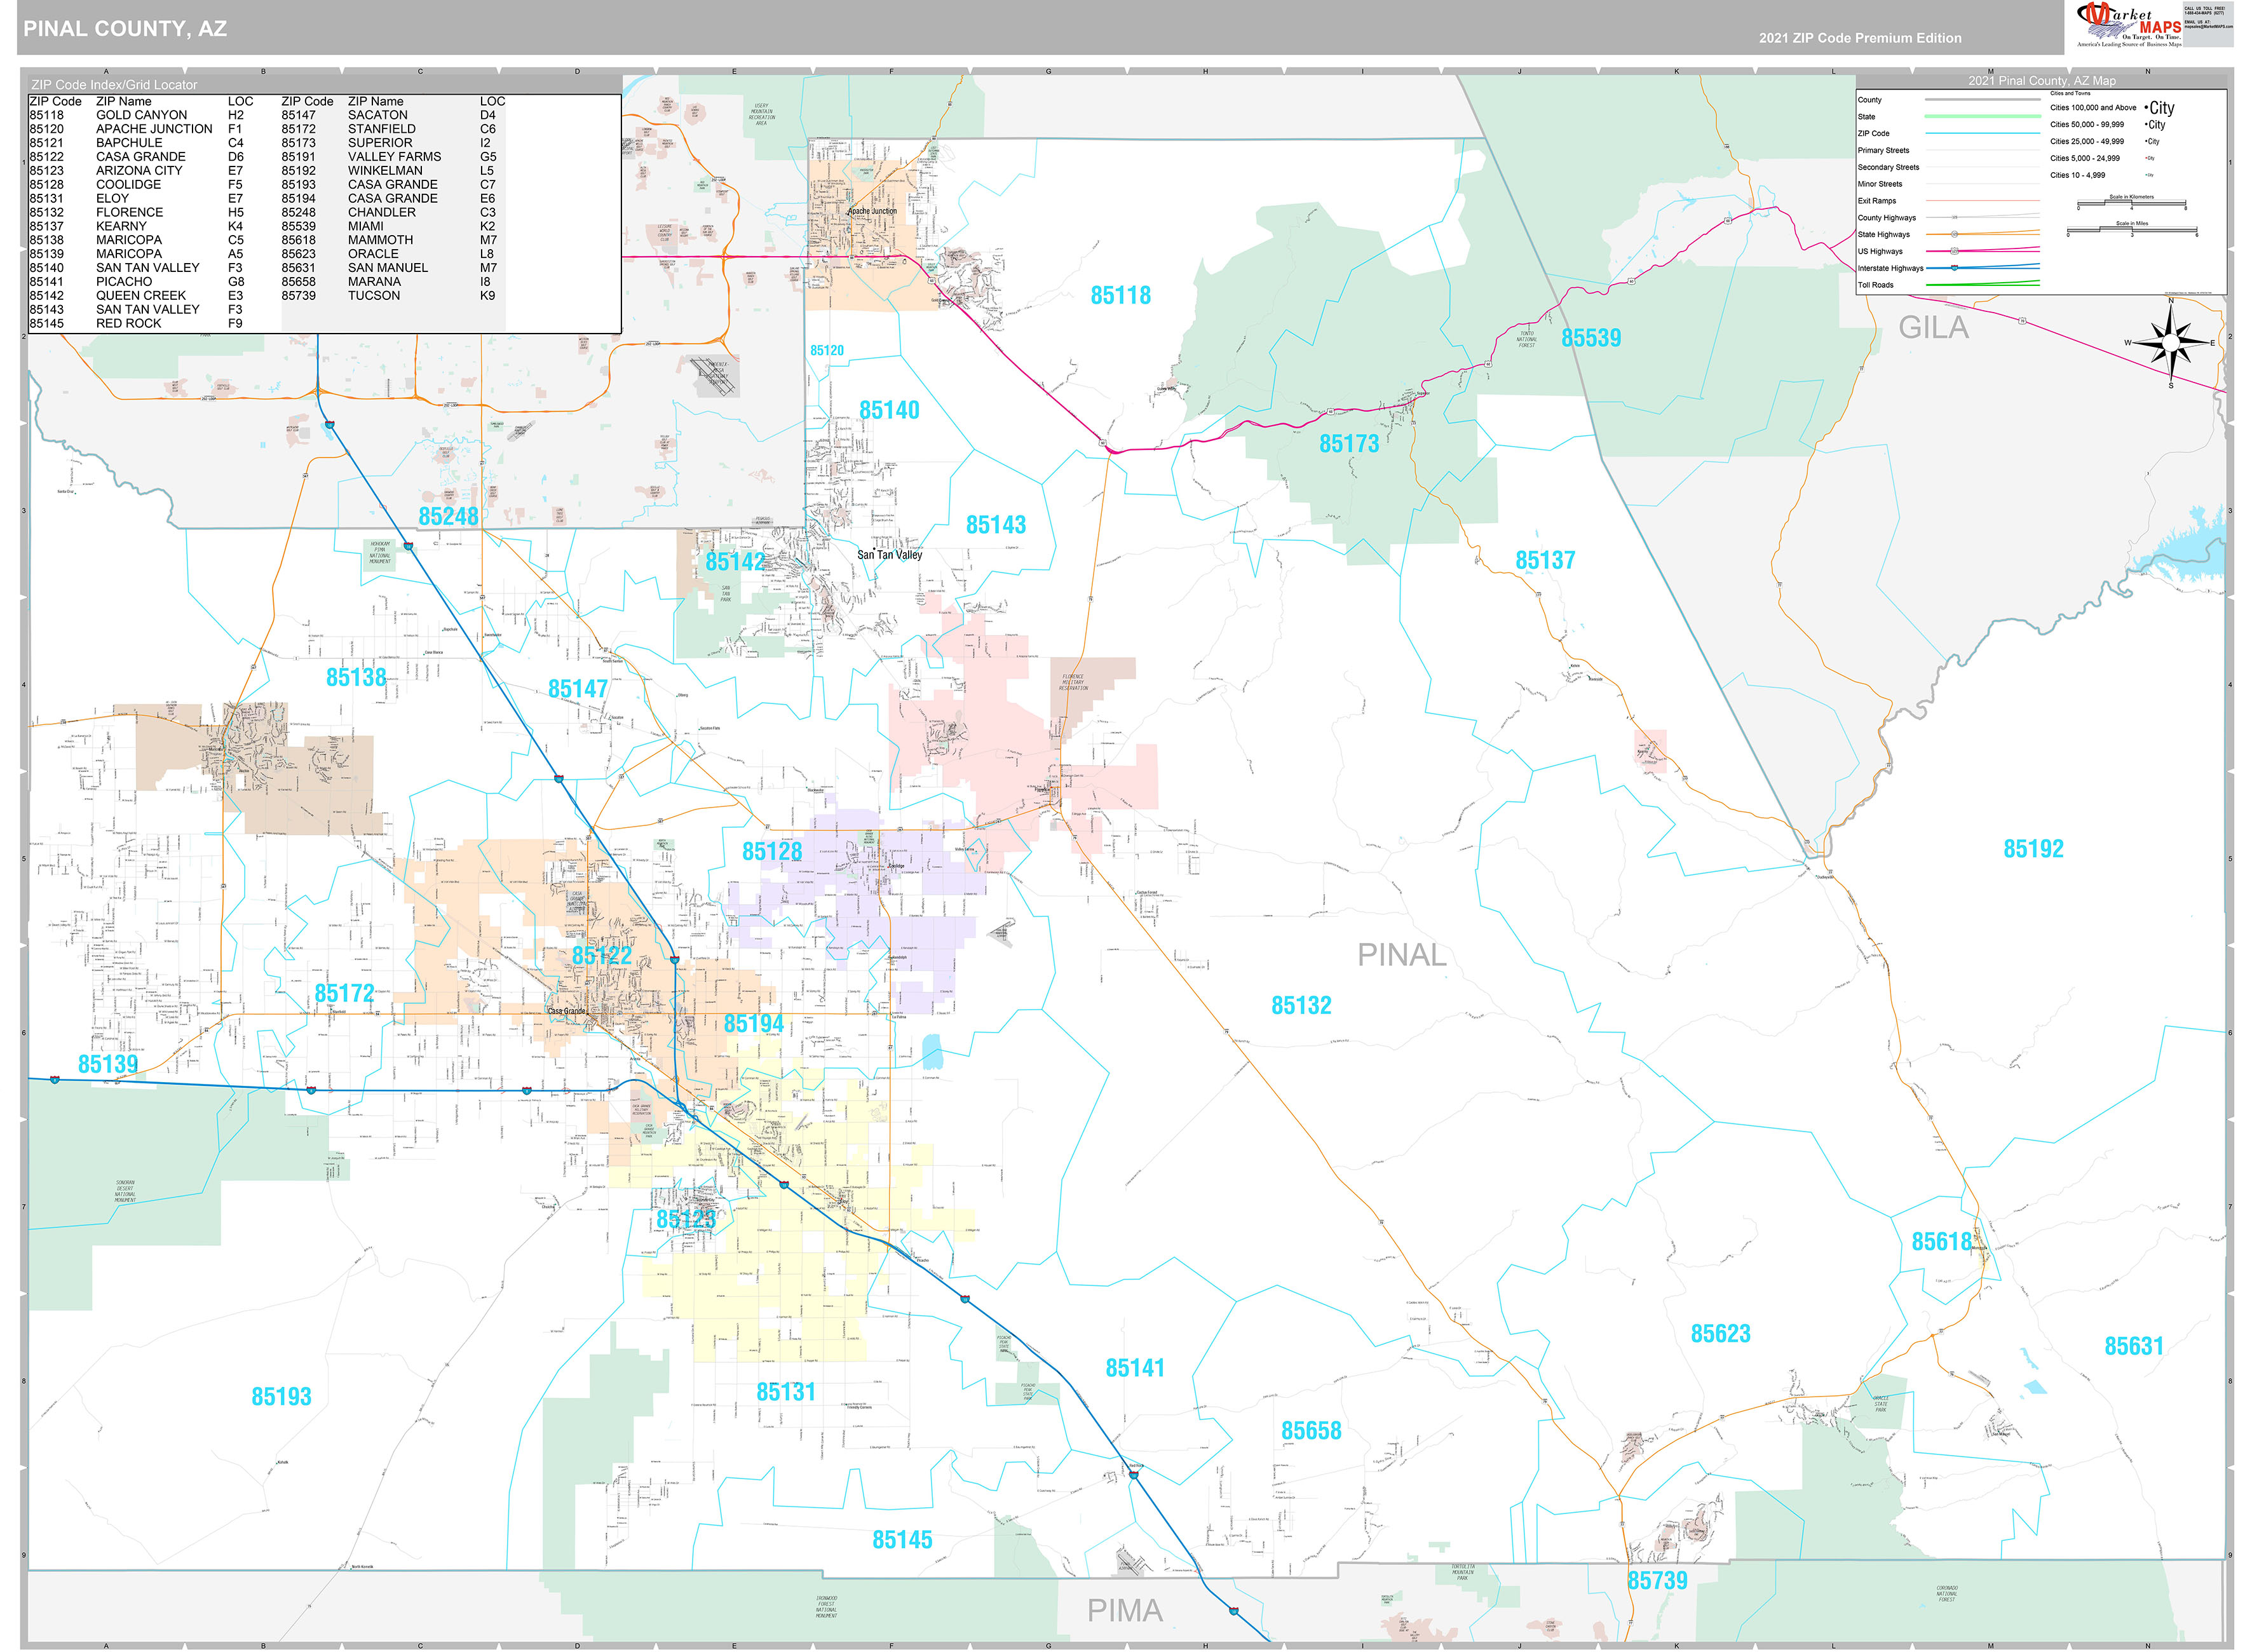Screen dimensions: 2245x1652
Task: Click the gray PINAL county label
Action: [x=1401, y=956]
